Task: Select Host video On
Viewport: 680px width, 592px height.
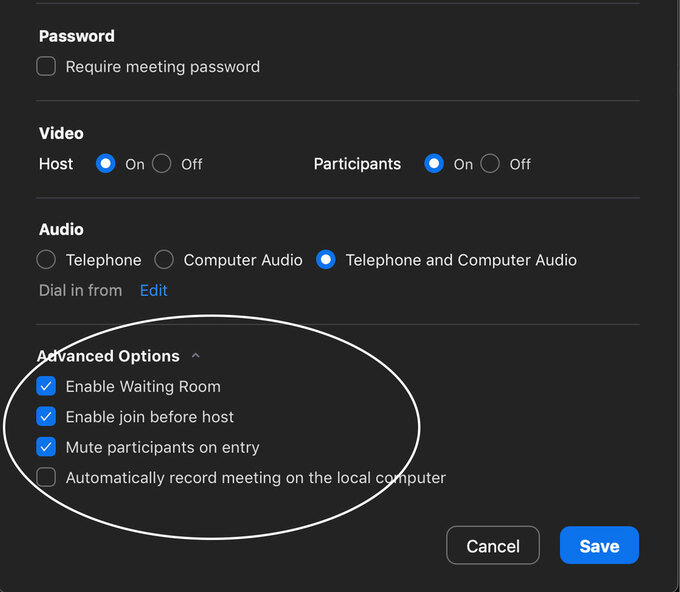Action: pos(106,164)
